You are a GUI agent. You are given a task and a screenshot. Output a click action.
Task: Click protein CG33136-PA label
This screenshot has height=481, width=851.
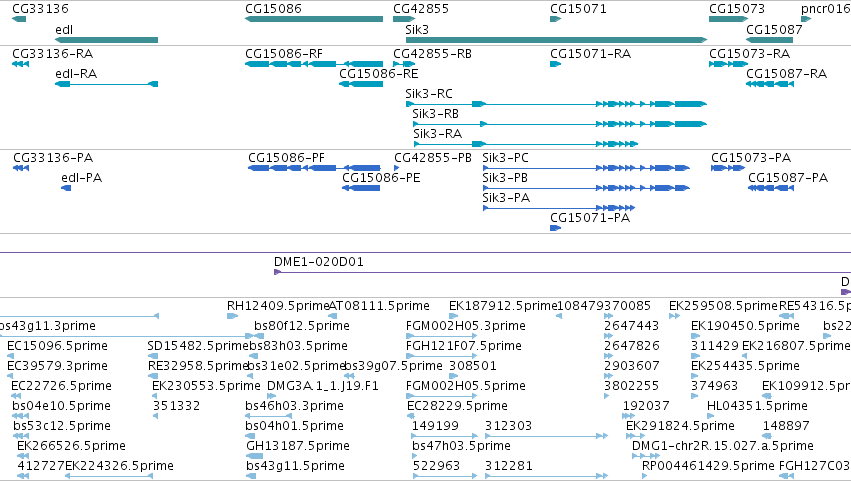tap(53, 158)
